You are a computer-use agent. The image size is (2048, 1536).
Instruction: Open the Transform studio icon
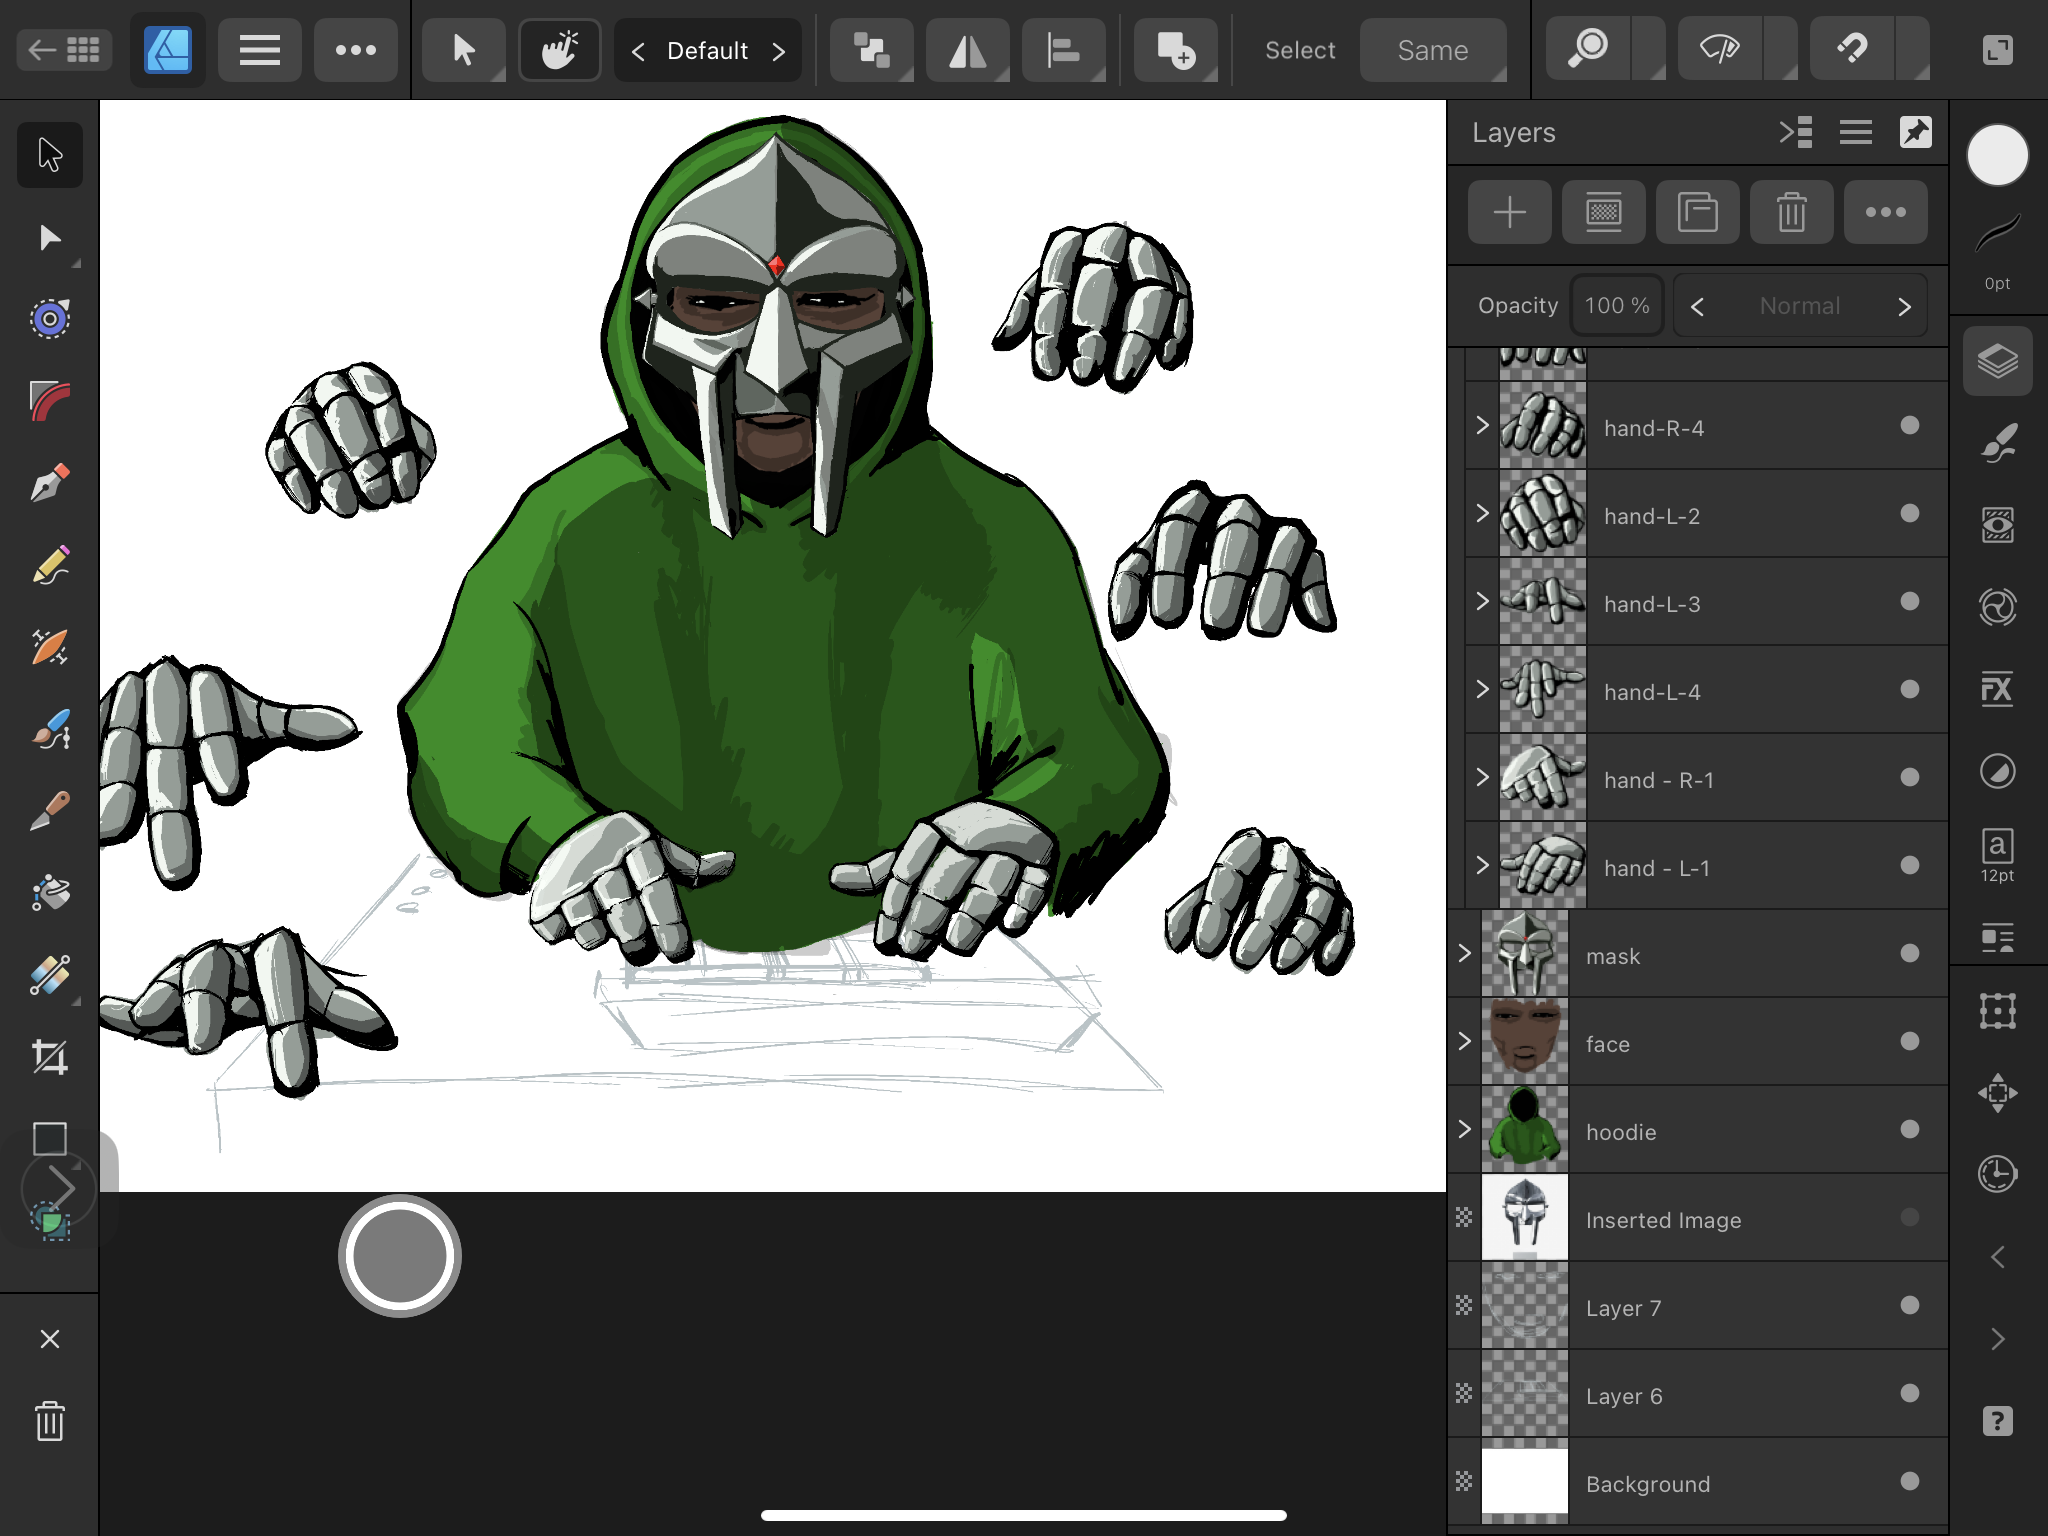click(1997, 1011)
